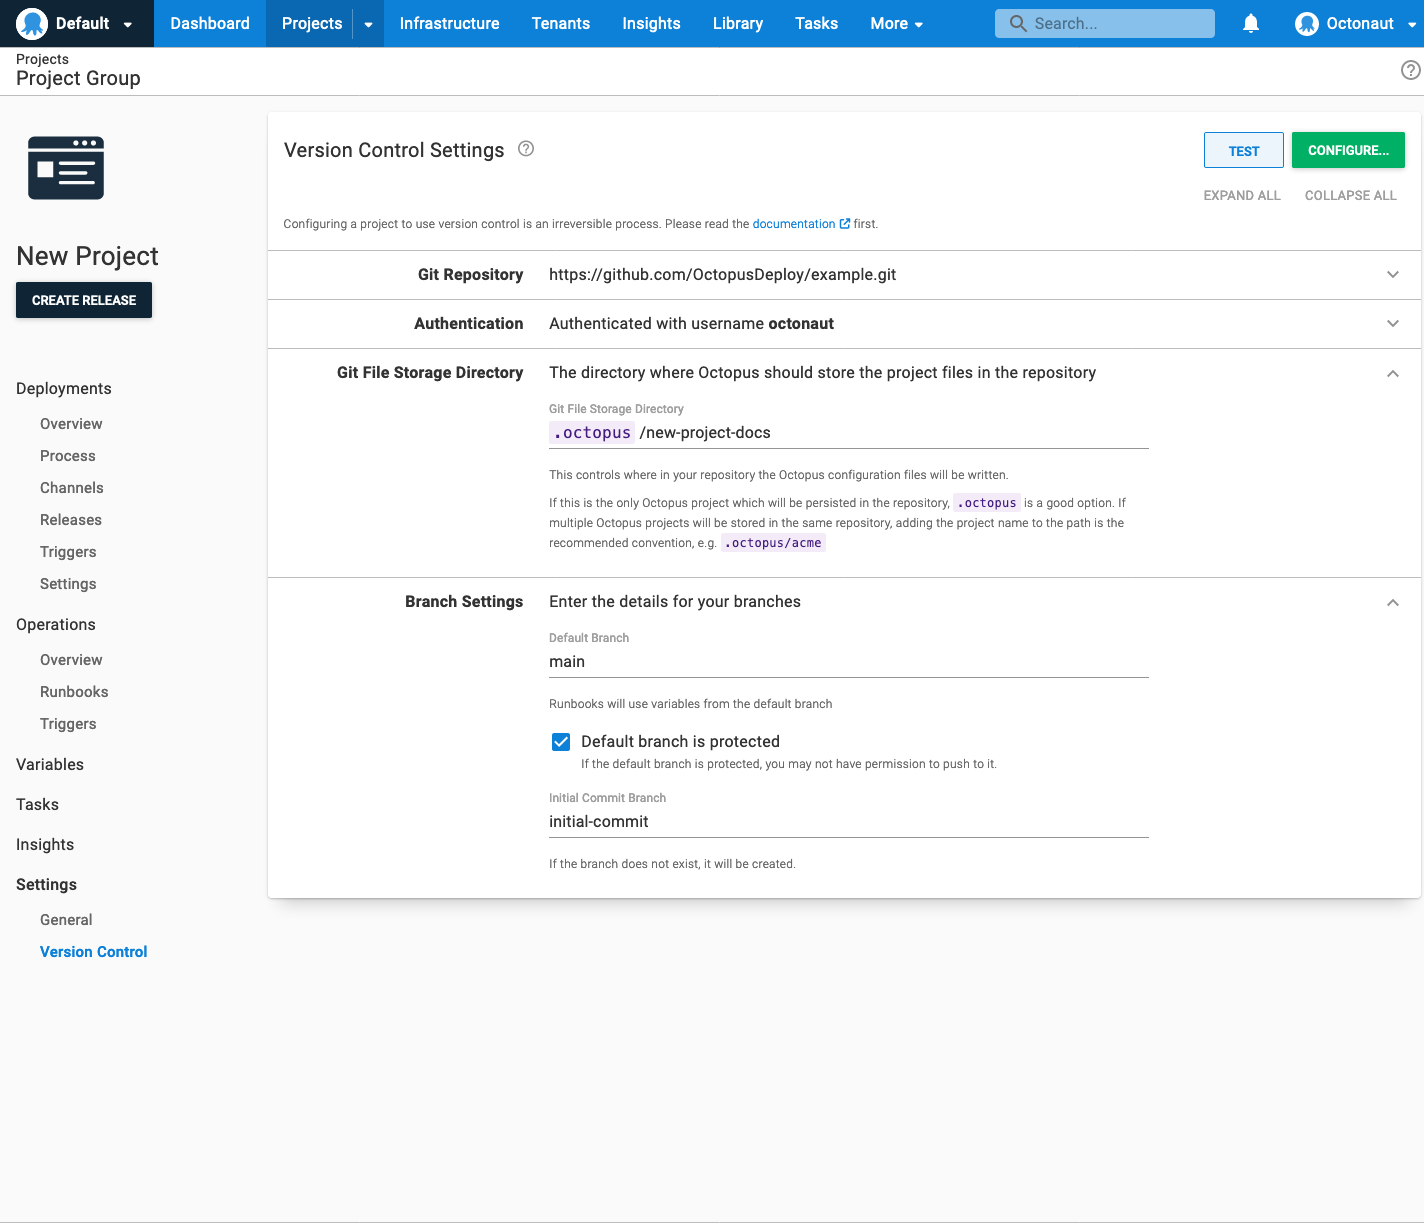Navigate to the Infrastructure tab

point(449,23)
